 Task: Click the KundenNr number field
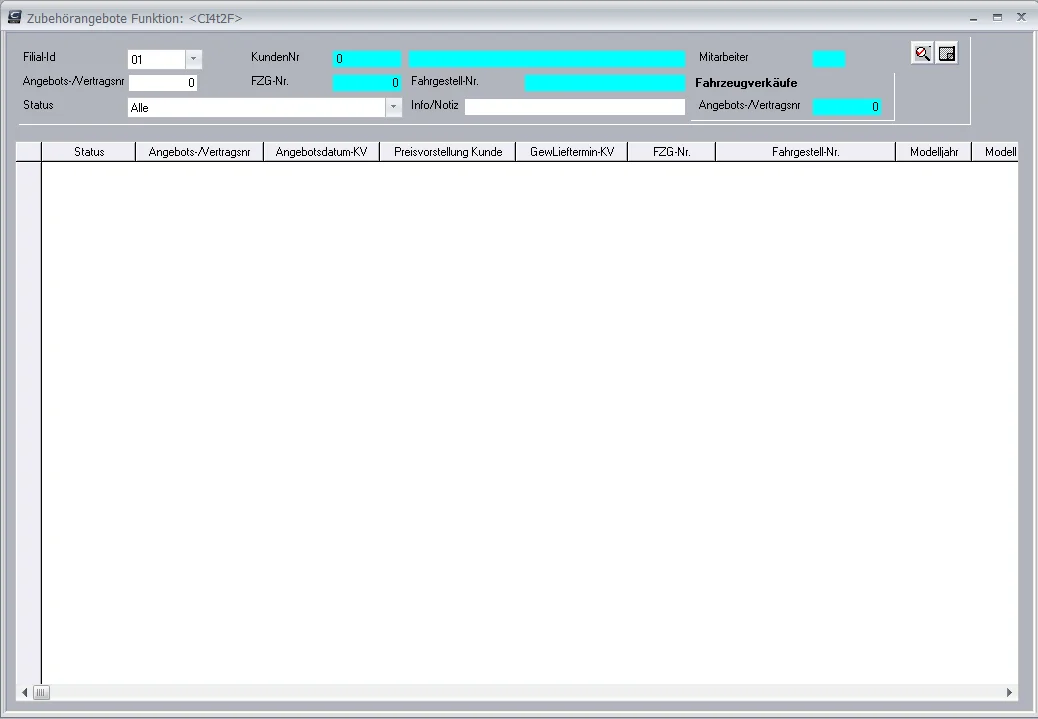click(367, 58)
